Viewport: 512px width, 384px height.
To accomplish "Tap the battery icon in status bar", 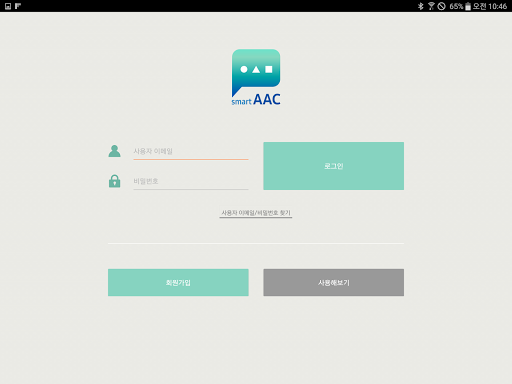I will point(468,6).
